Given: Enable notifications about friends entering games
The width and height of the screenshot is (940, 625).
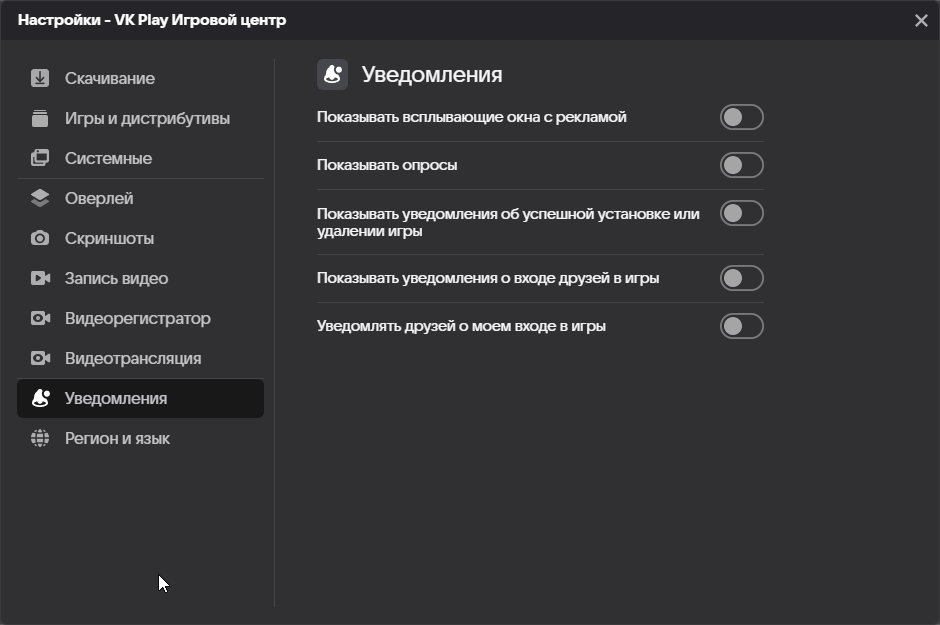Looking at the screenshot, I should (741, 278).
